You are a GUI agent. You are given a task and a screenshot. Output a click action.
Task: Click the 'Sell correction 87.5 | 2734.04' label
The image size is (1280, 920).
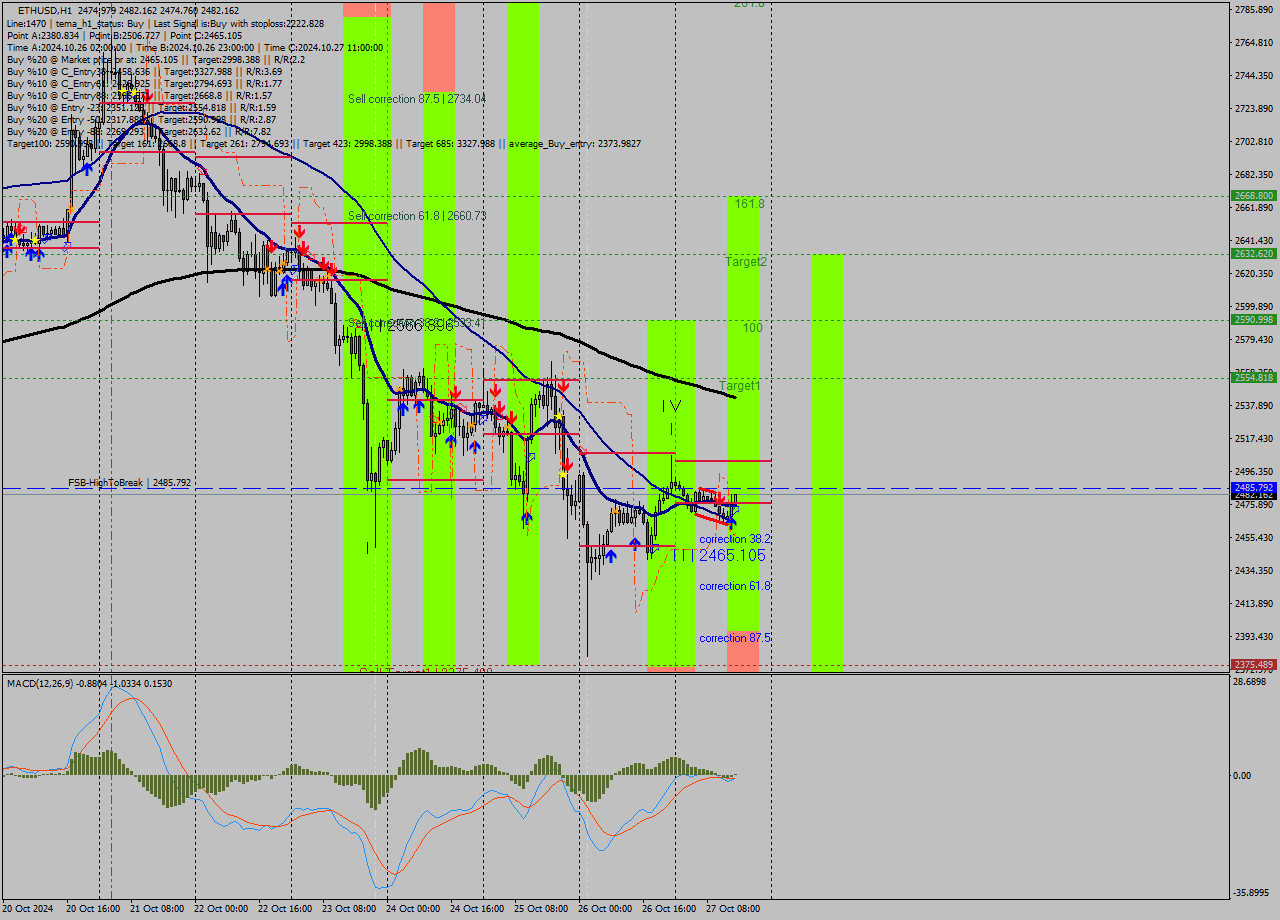click(417, 99)
